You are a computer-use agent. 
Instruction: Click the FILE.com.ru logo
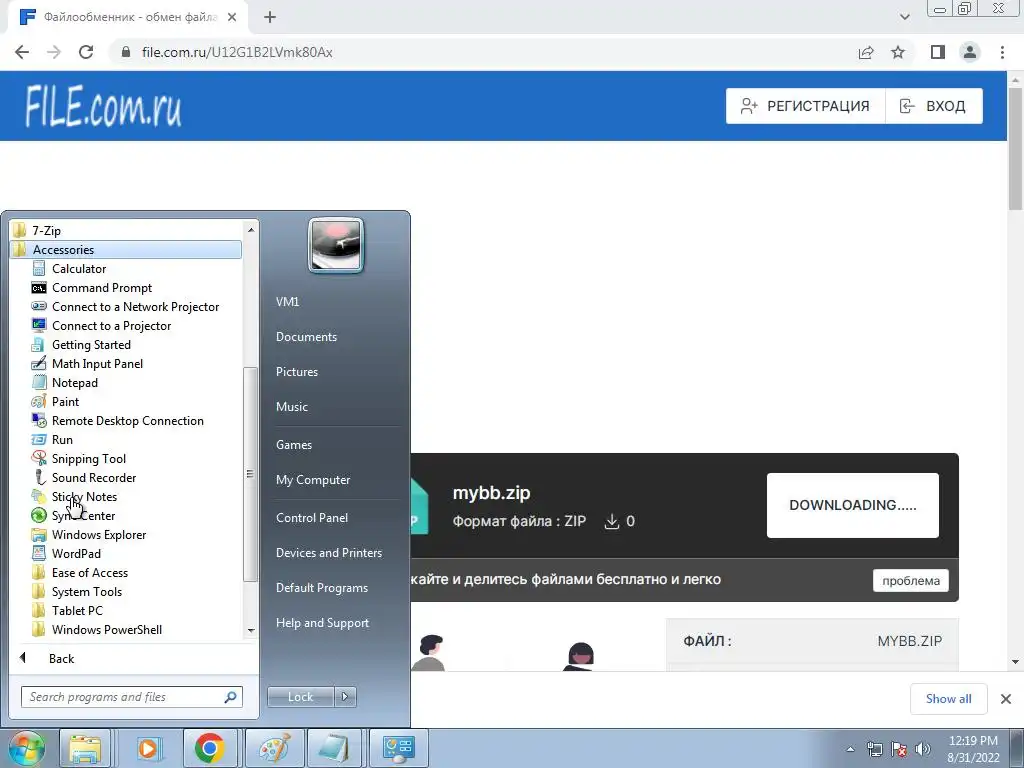103,106
